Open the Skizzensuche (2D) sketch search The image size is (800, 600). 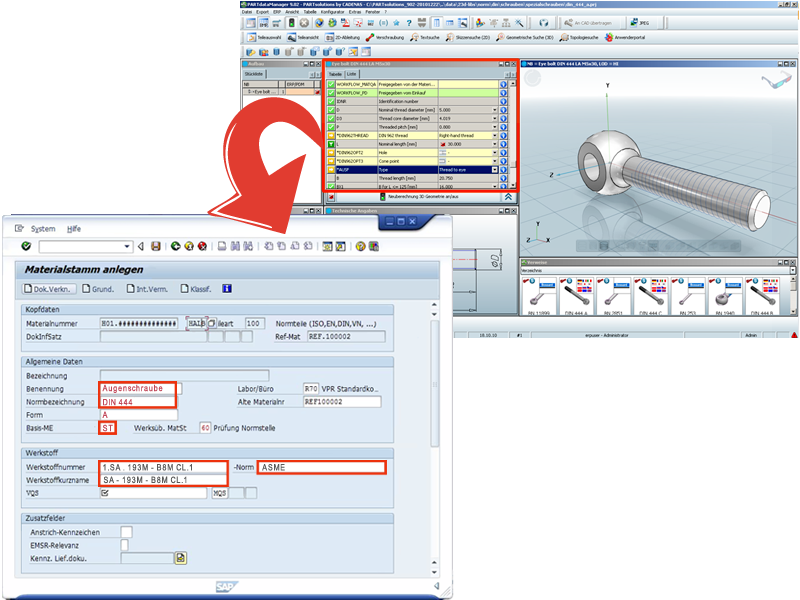coord(464,37)
